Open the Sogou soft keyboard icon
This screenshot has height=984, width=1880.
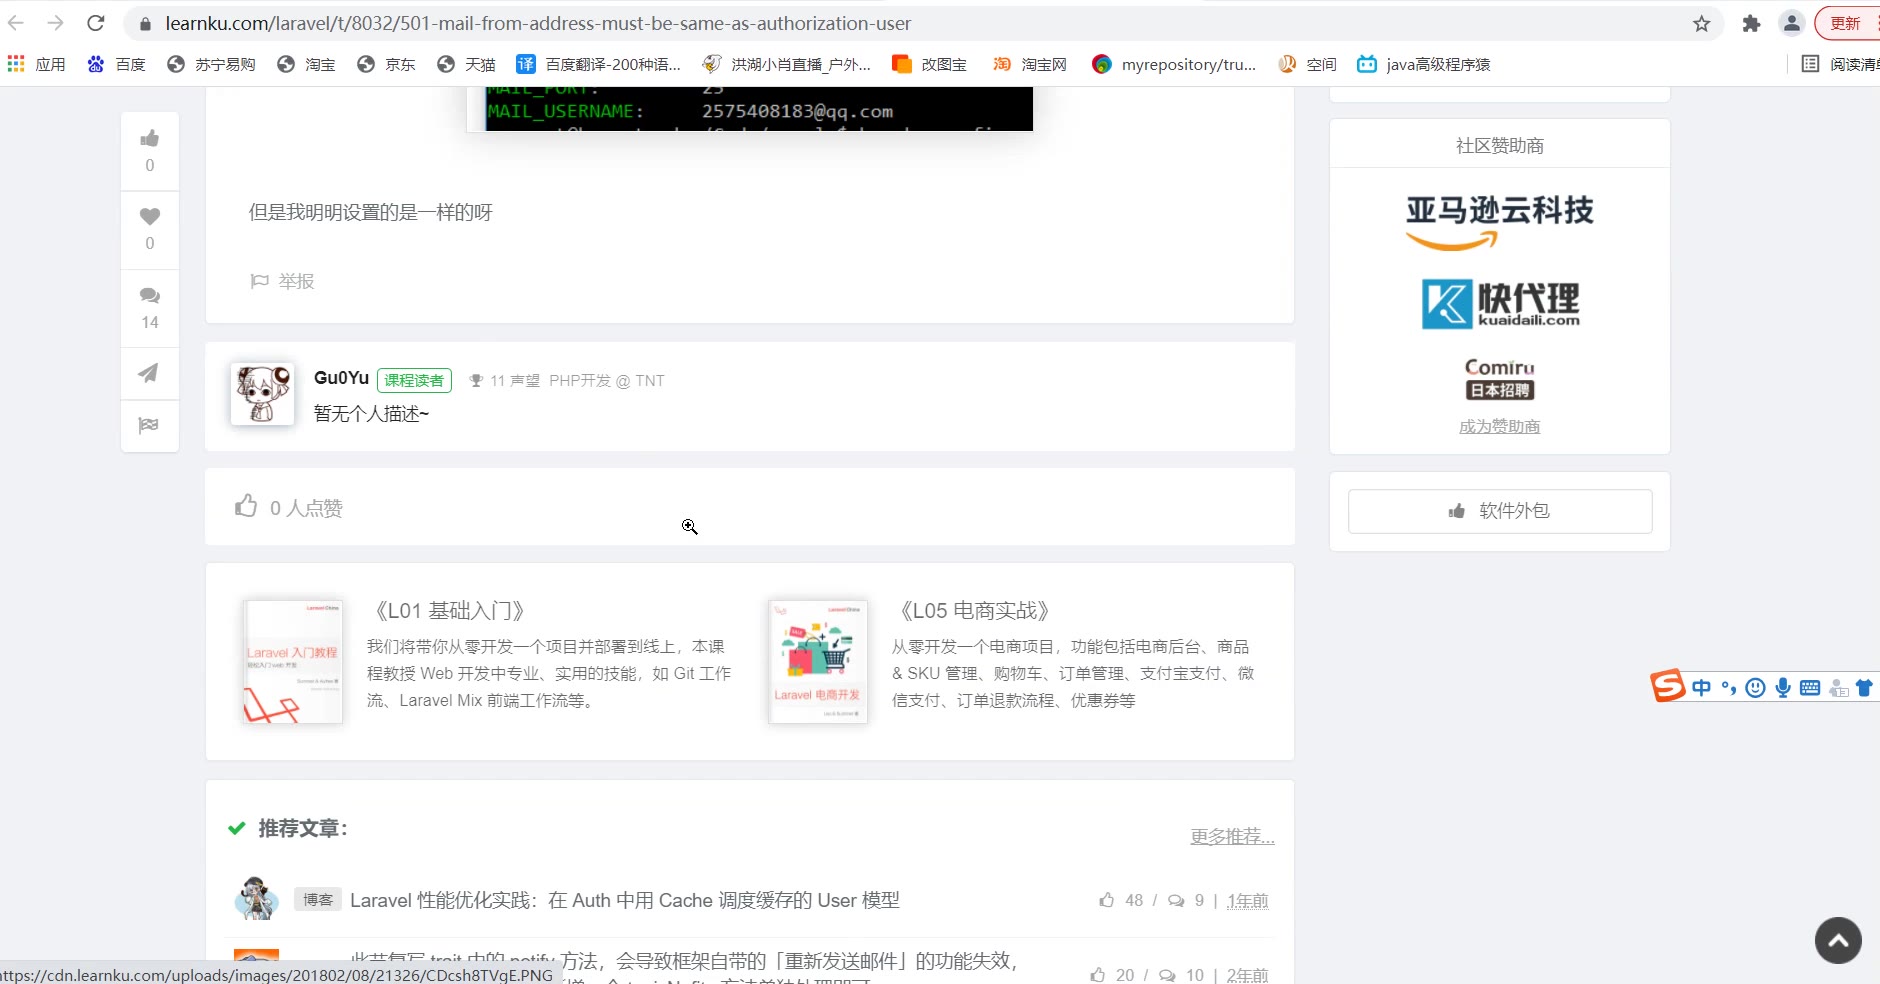(x=1809, y=687)
